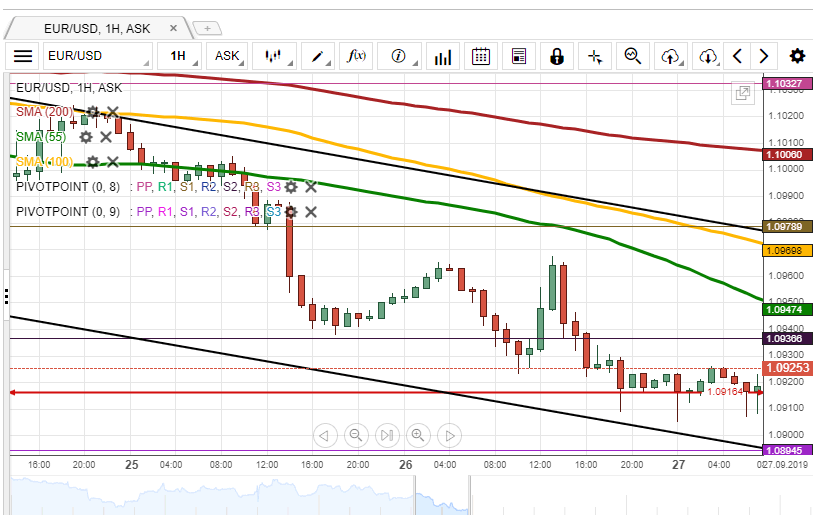Screen dimensions: 820x522
Task: Click the 1.09253 current price label
Action: click(x=787, y=368)
